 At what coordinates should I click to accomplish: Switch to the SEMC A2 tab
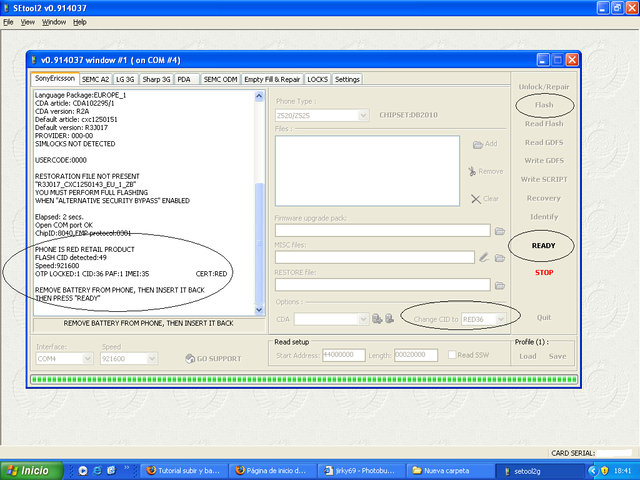(96, 79)
